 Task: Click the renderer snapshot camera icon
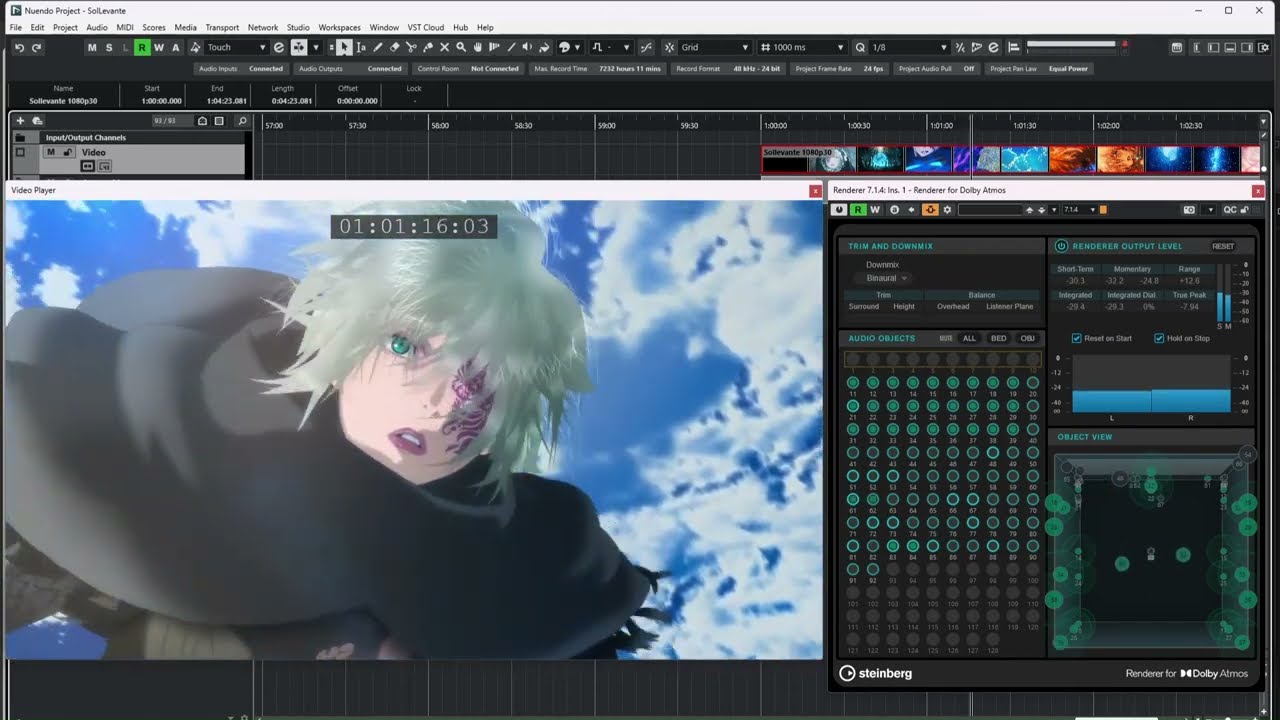pyautogui.click(x=1189, y=210)
